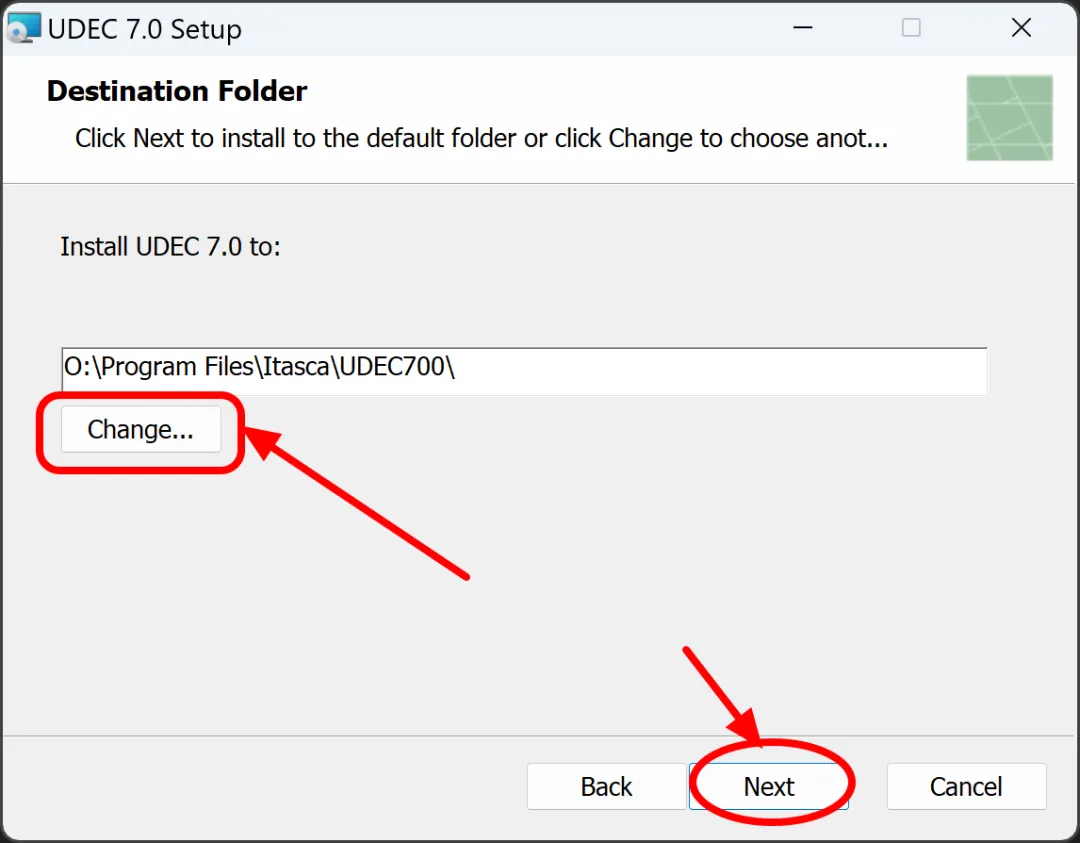Viewport: 1080px width, 843px height.
Task: Proceed with the Next button
Action: [x=768, y=786]
